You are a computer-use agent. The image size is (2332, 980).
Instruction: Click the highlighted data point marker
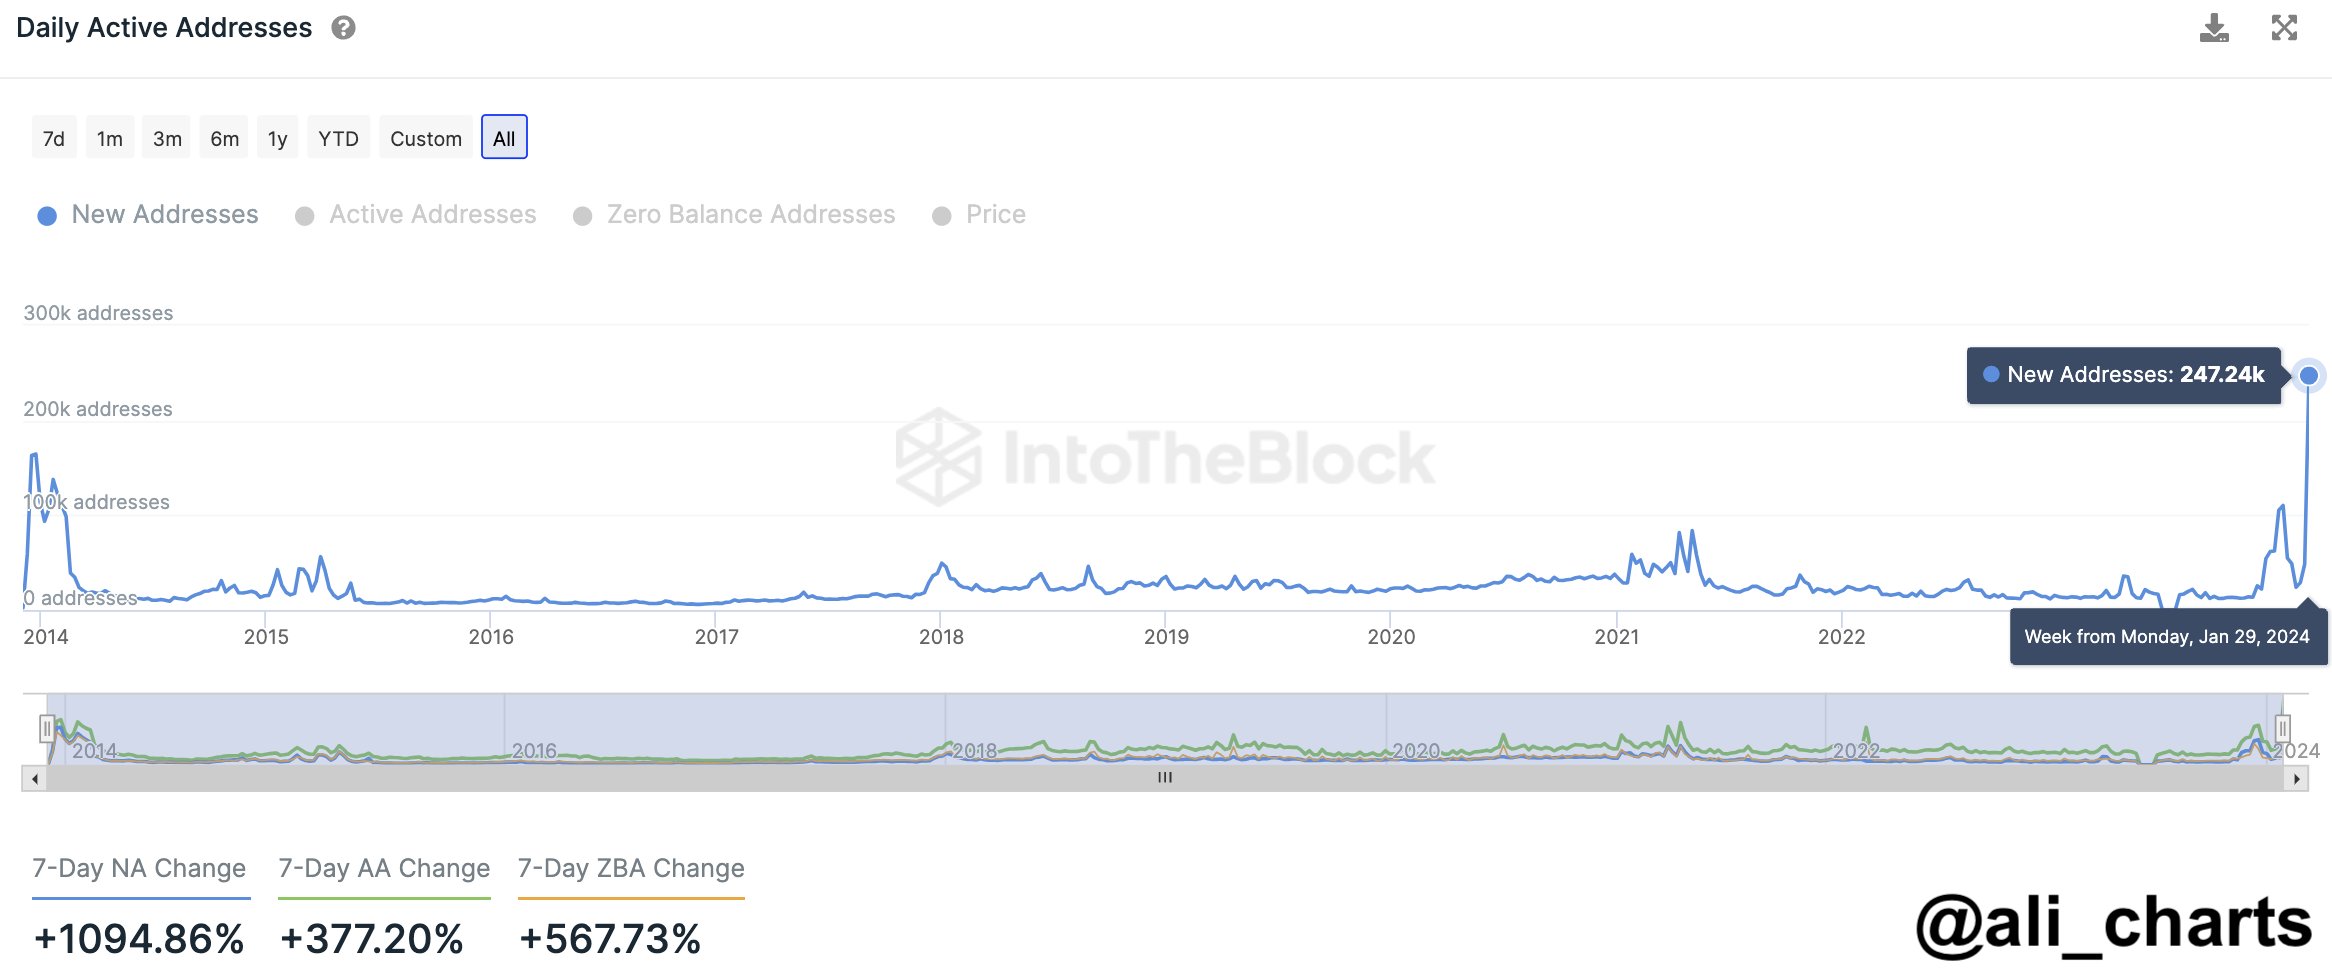click(2308, 375)
